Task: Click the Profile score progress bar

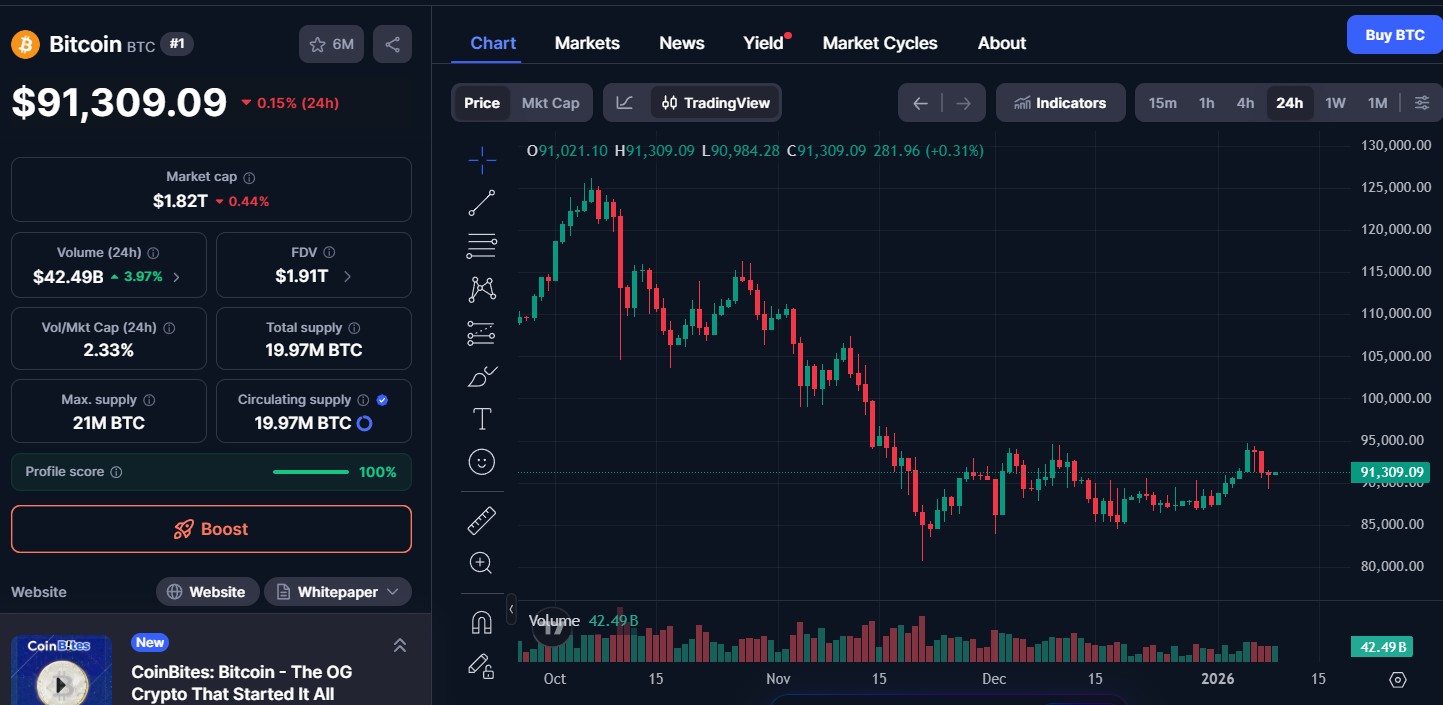Action: pos(310,471)
